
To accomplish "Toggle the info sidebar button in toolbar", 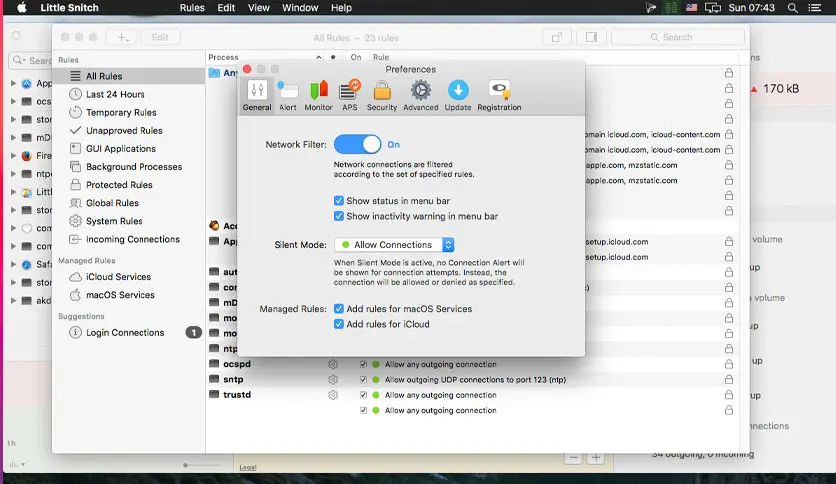I will (591, 37).
